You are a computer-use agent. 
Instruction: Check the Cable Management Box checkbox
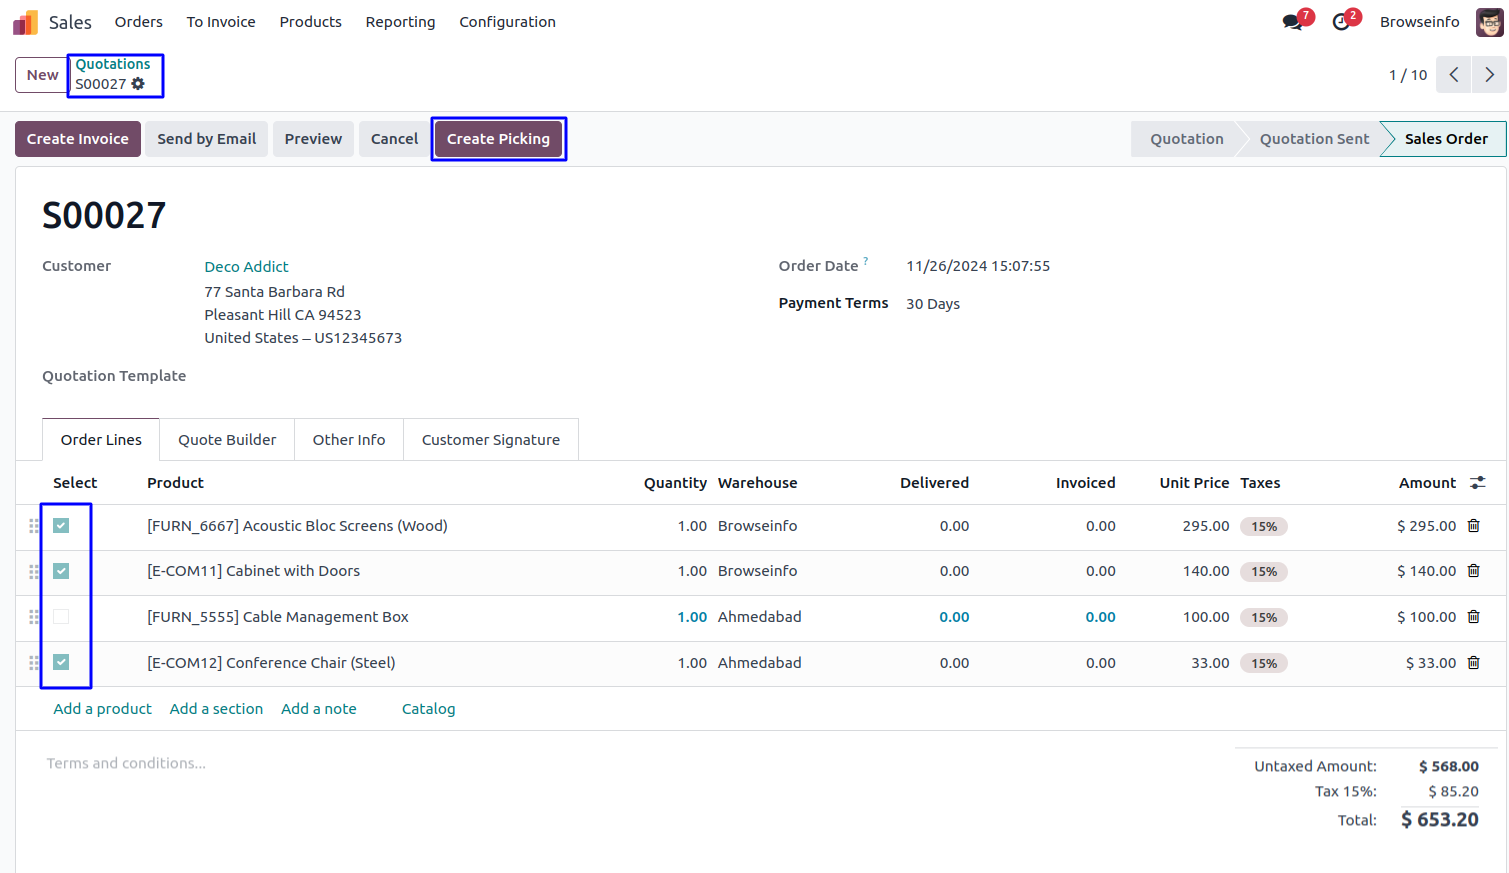coord(62,617)
